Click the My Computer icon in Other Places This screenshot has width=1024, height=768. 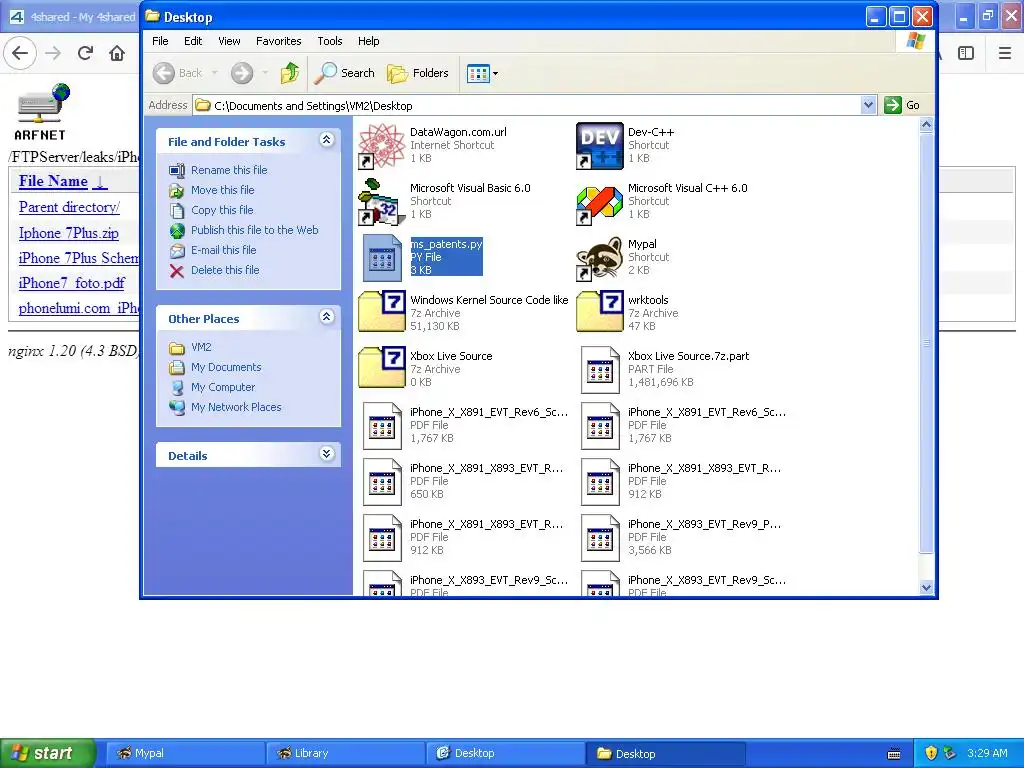[x=177, y=387]
